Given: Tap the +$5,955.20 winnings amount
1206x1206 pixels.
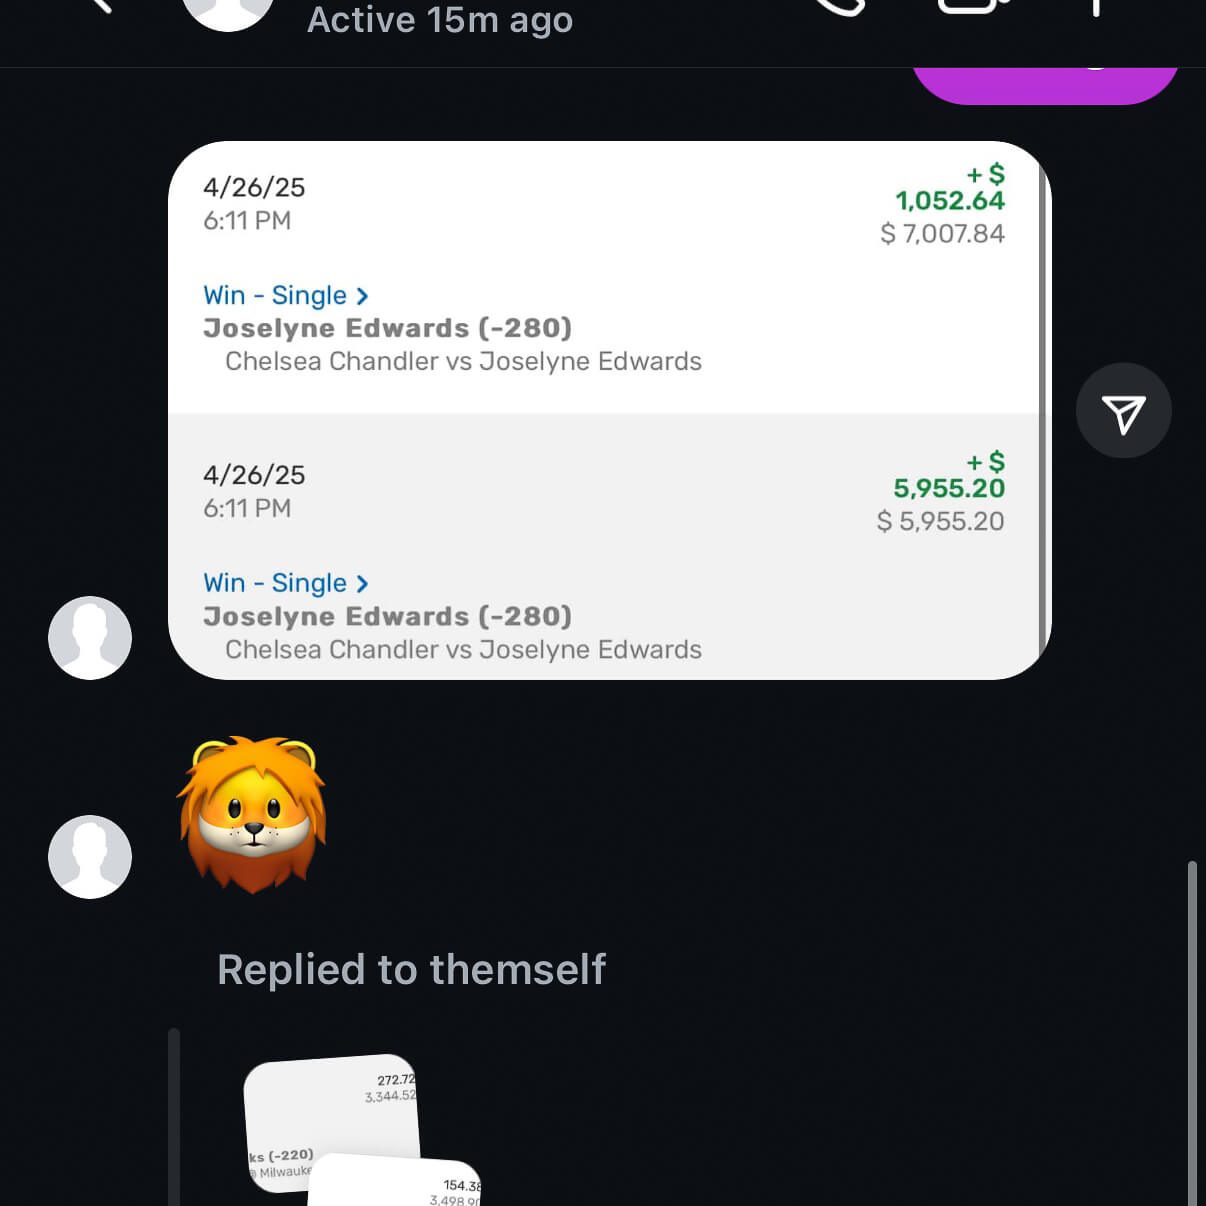Looking at the screenshot, I should pos(948,488).
